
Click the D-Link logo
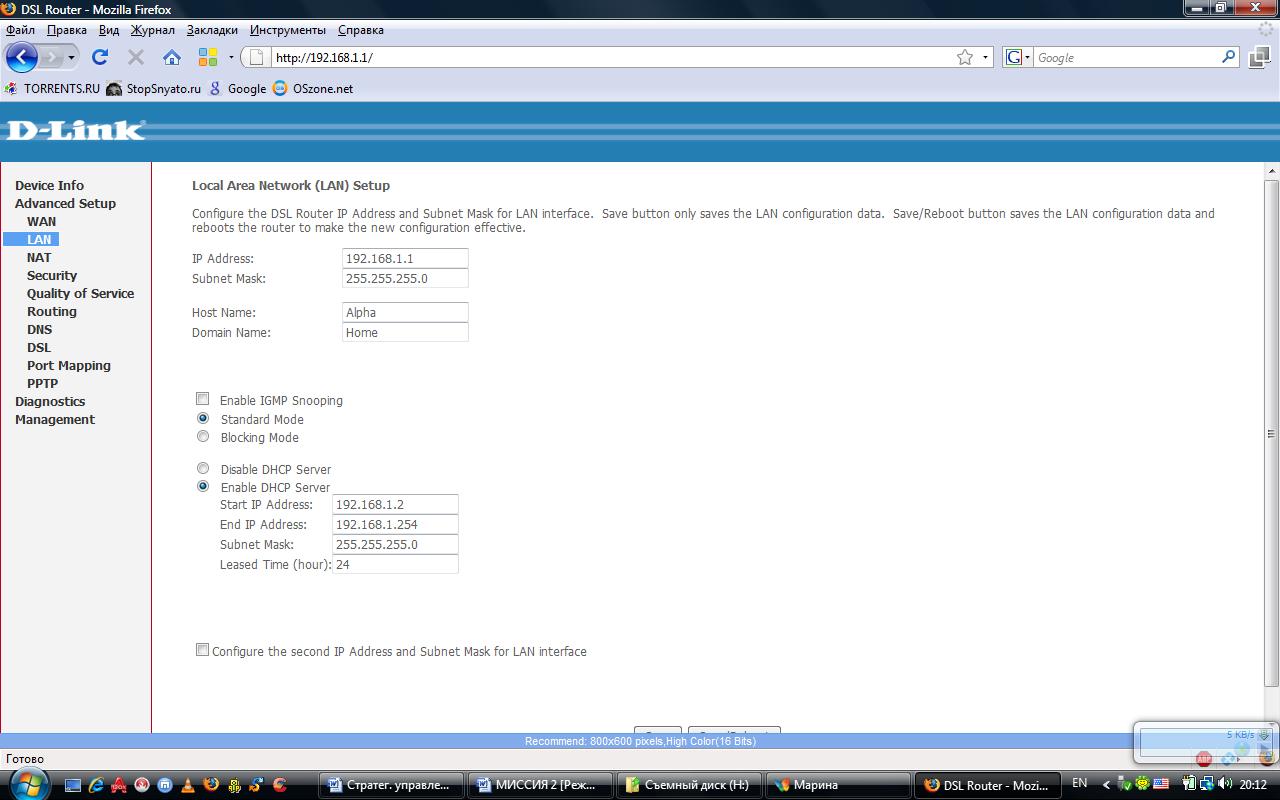pyautogui.click(x=76, y=130)
